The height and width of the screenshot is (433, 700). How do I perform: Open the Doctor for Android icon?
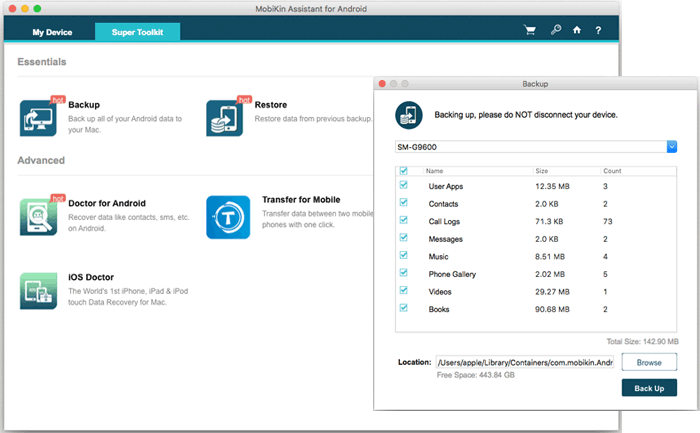click(x=38, y=217)
